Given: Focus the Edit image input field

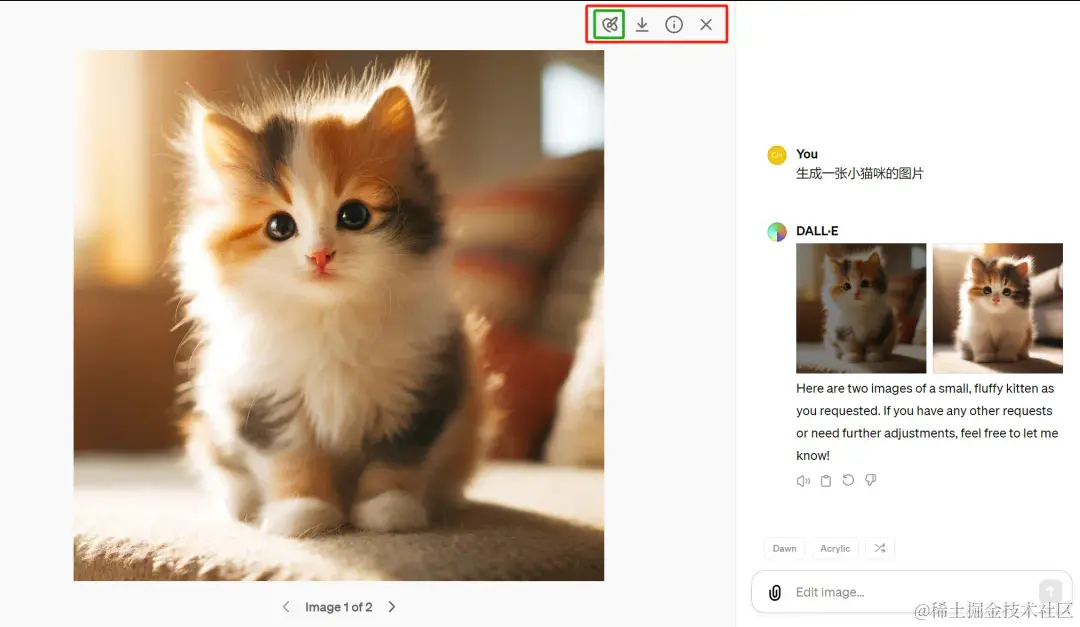Looking at the screenshot, I should [913, 592].
